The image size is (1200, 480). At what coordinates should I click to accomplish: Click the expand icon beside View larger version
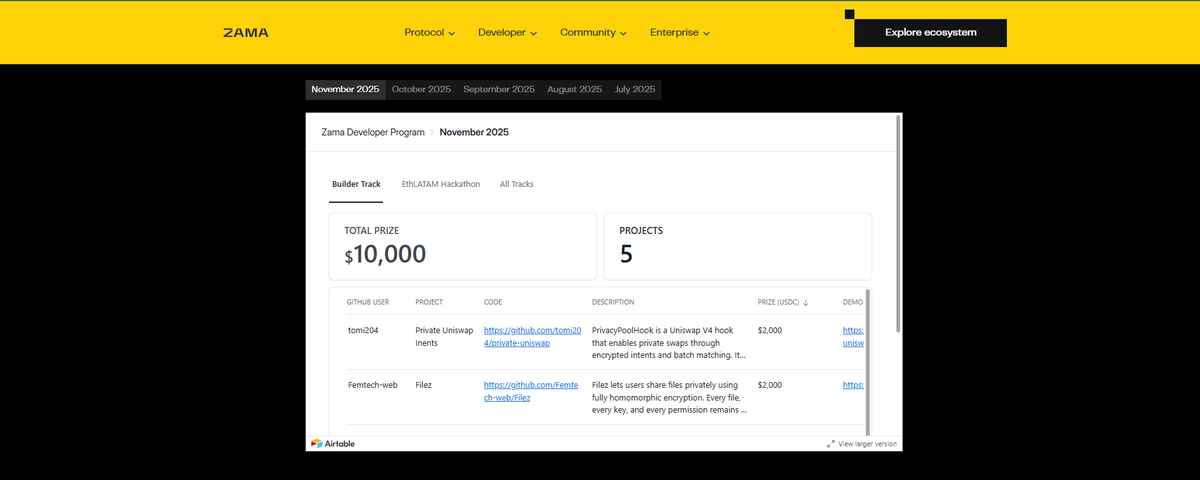click(x=831, y=443)
